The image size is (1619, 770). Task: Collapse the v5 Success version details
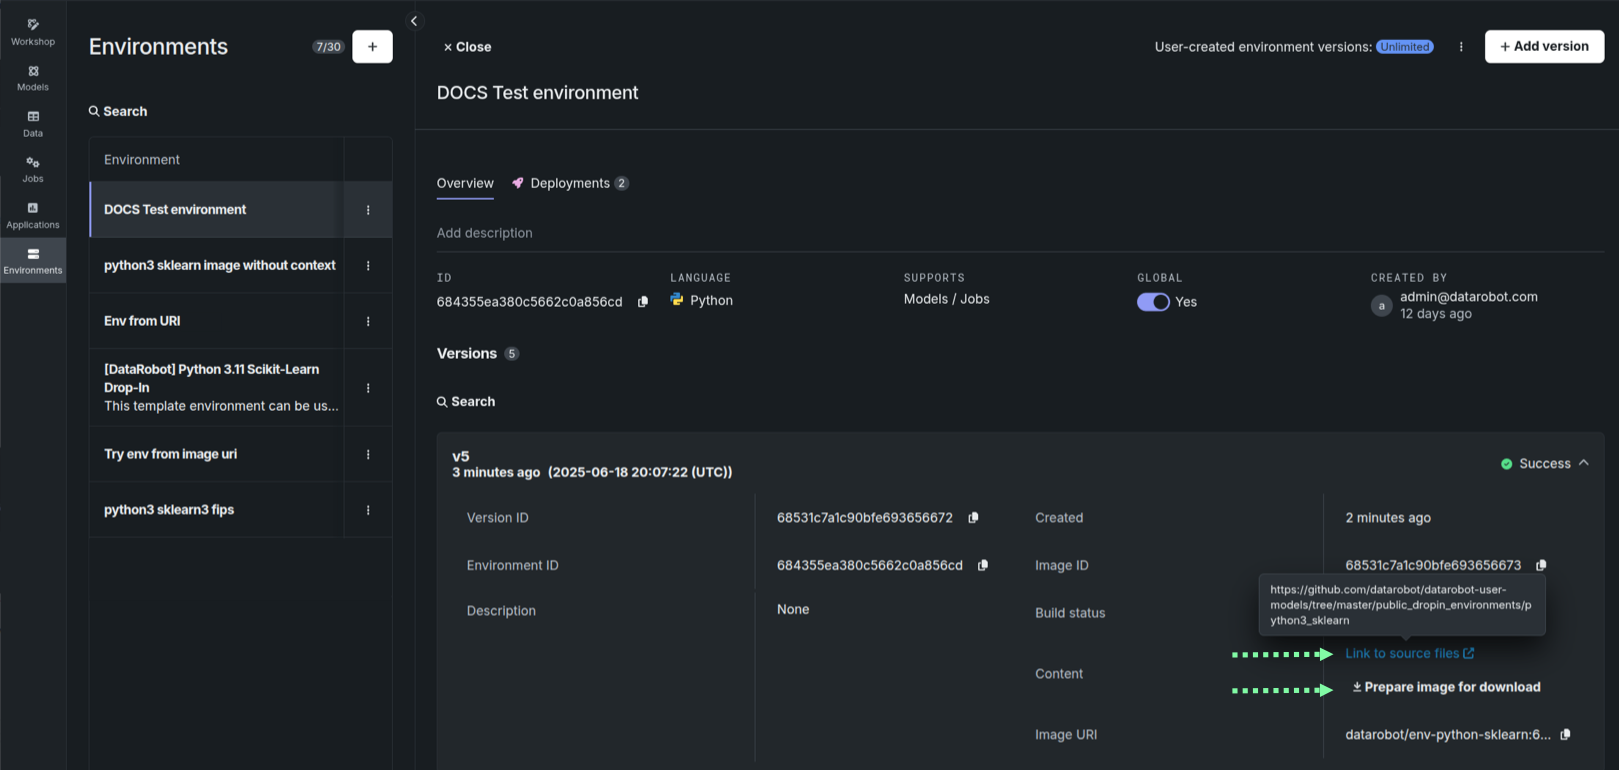point(1584,463)
